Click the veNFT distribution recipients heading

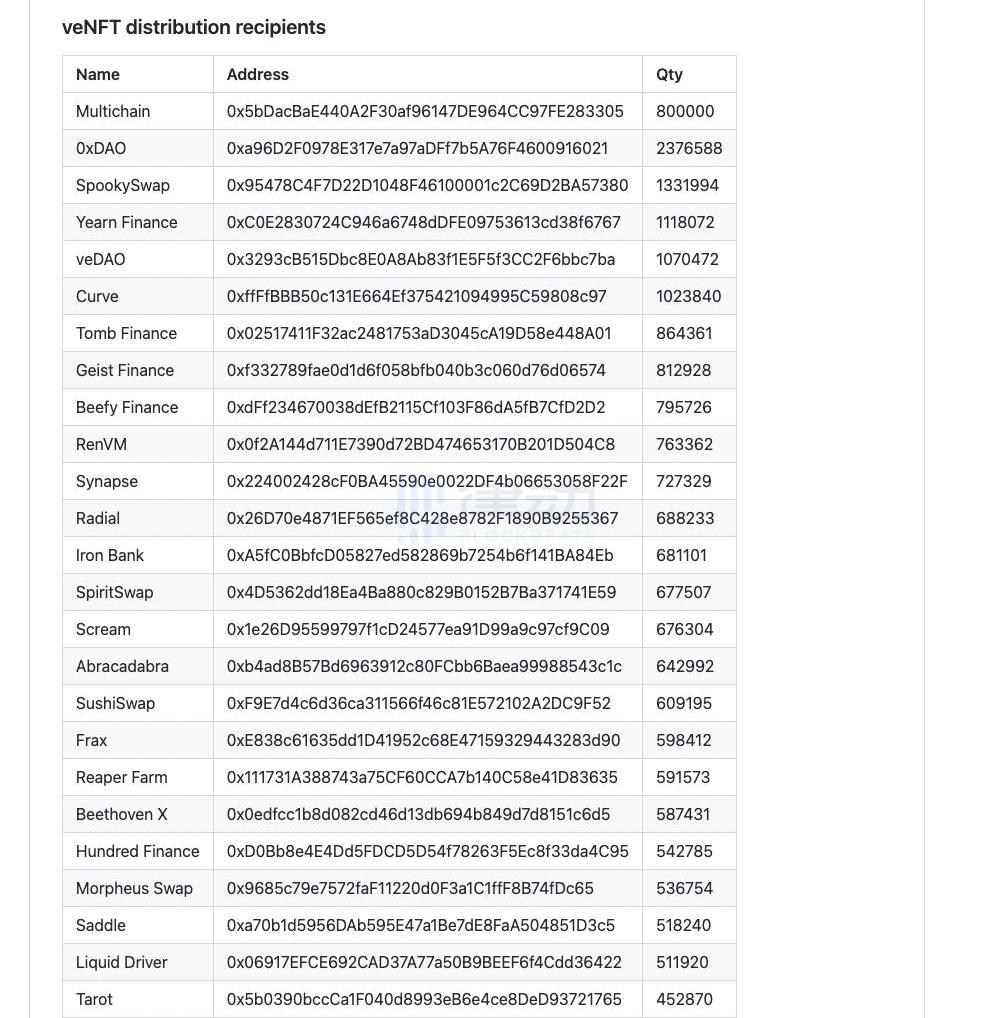tap(194, 27)
